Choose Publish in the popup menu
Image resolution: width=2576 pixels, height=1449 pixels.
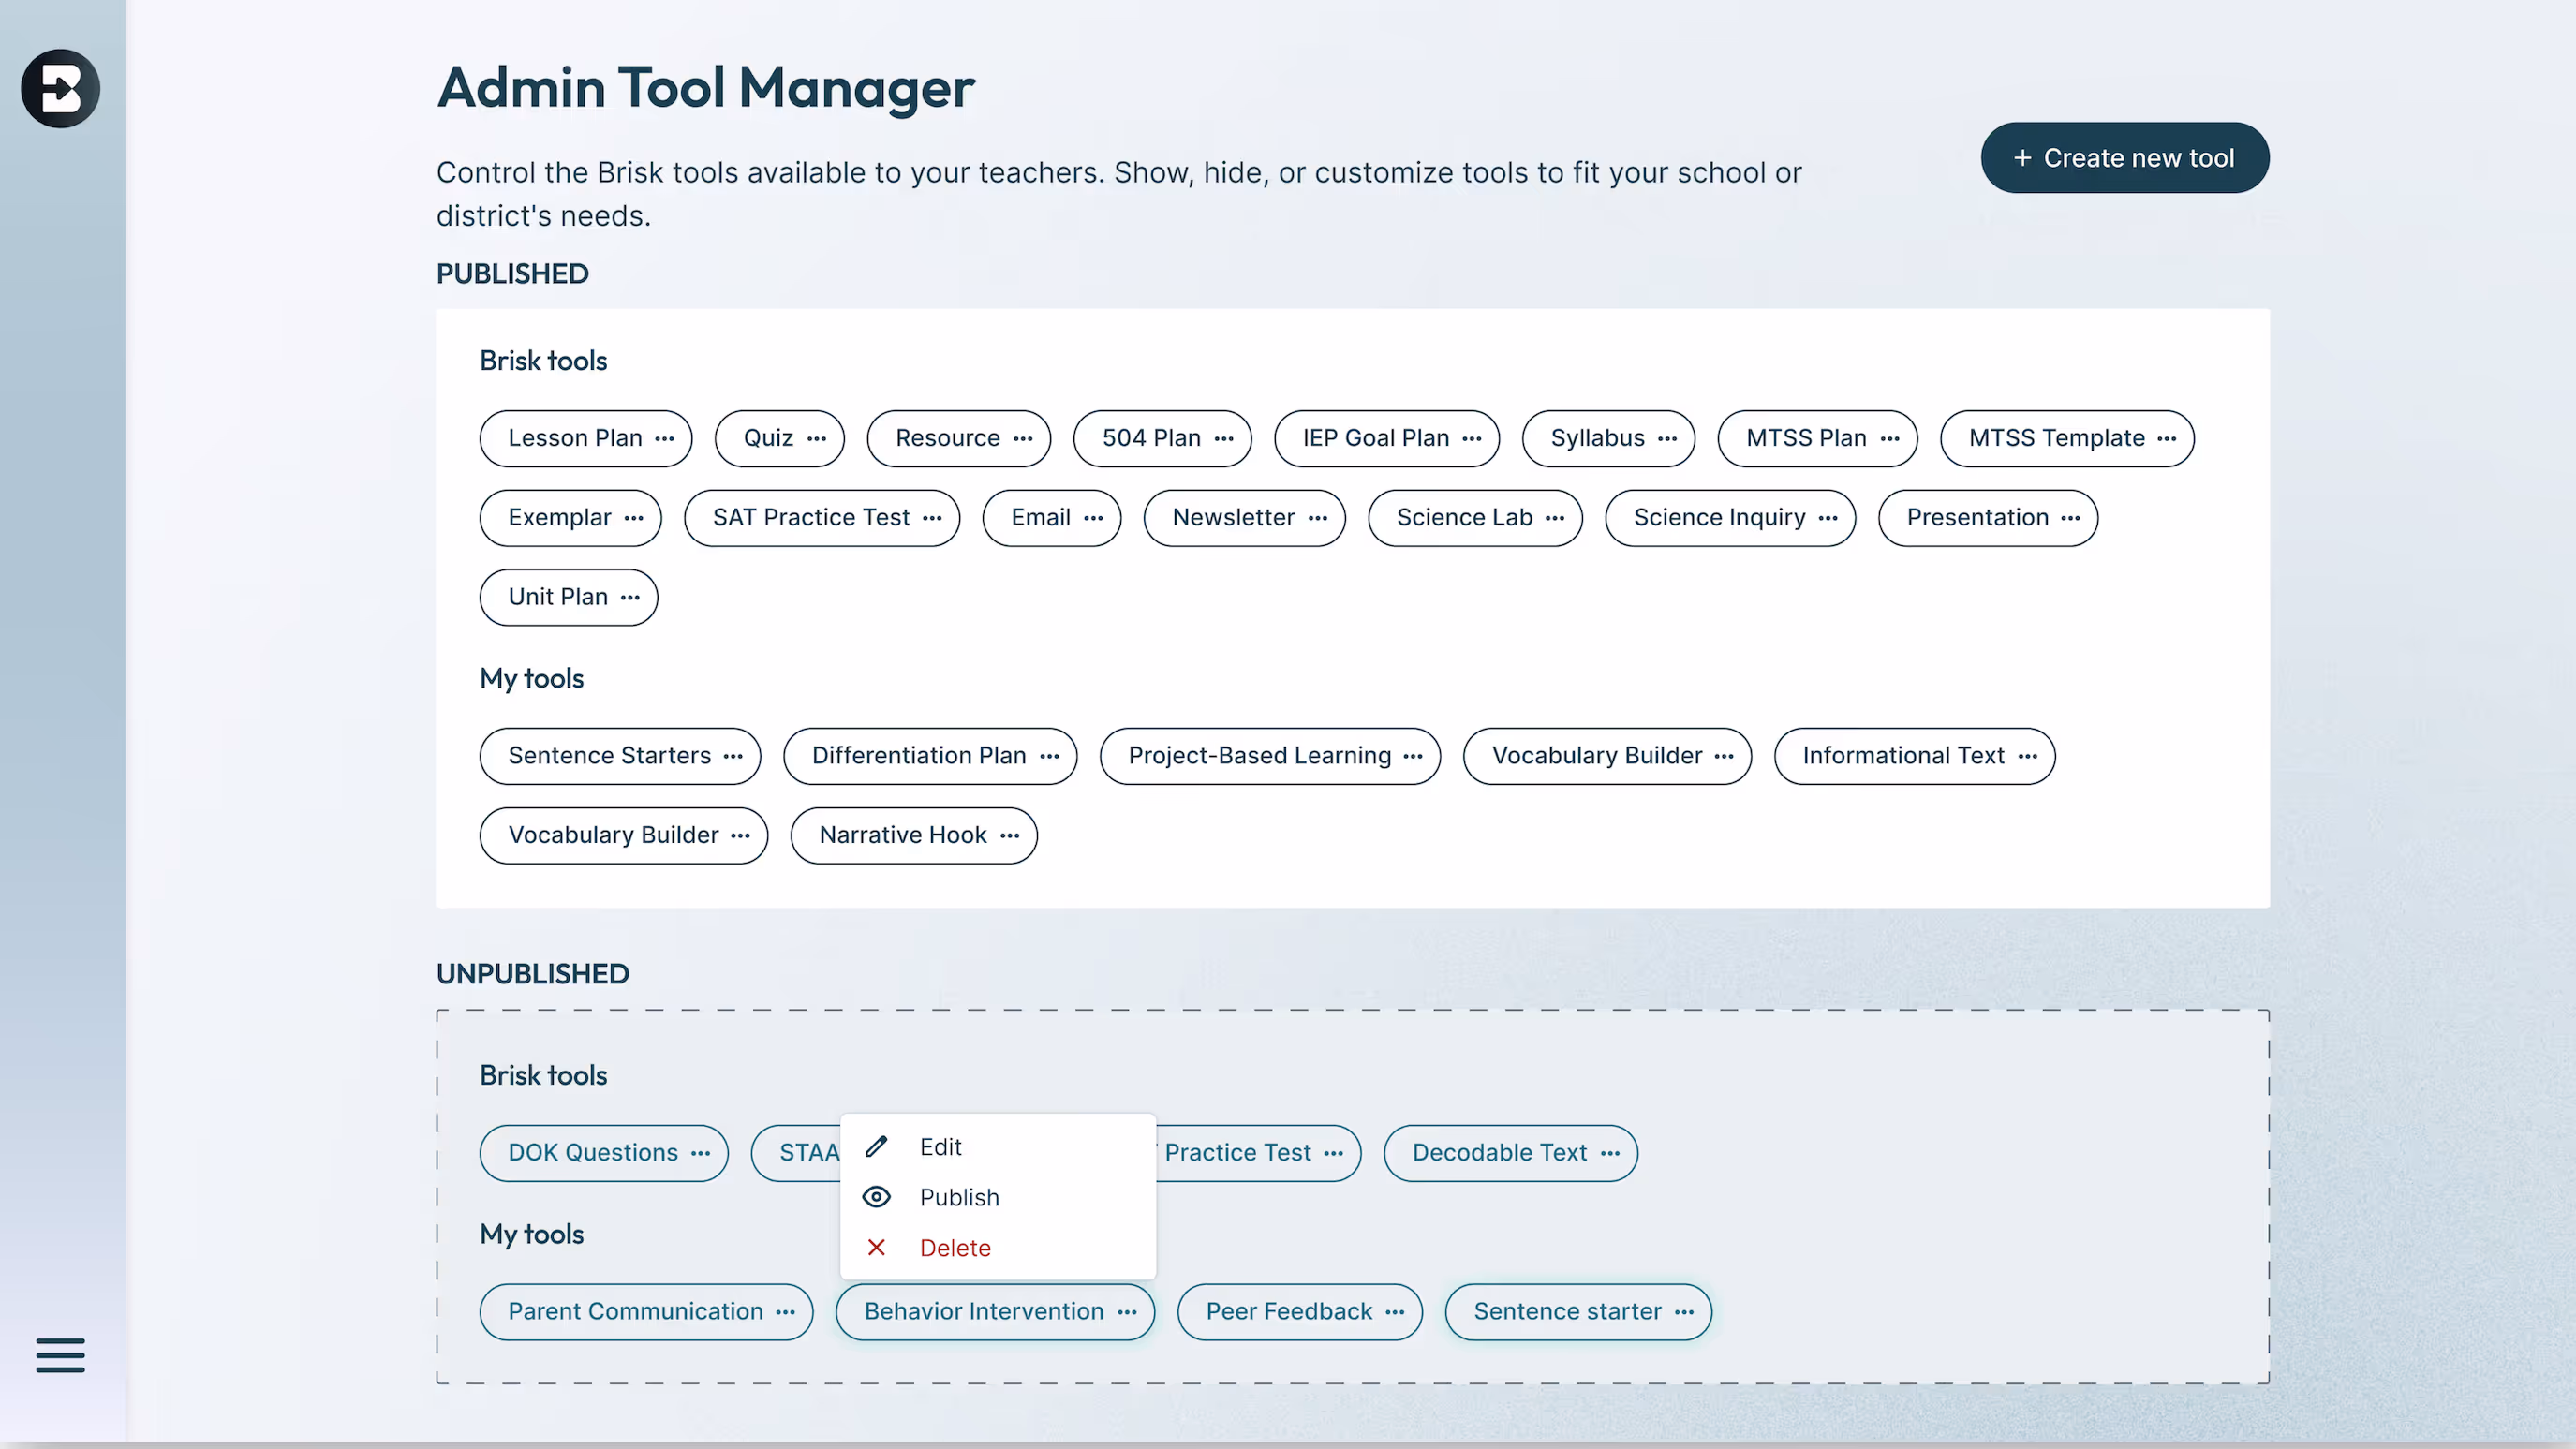click(x=959, y=1197)
